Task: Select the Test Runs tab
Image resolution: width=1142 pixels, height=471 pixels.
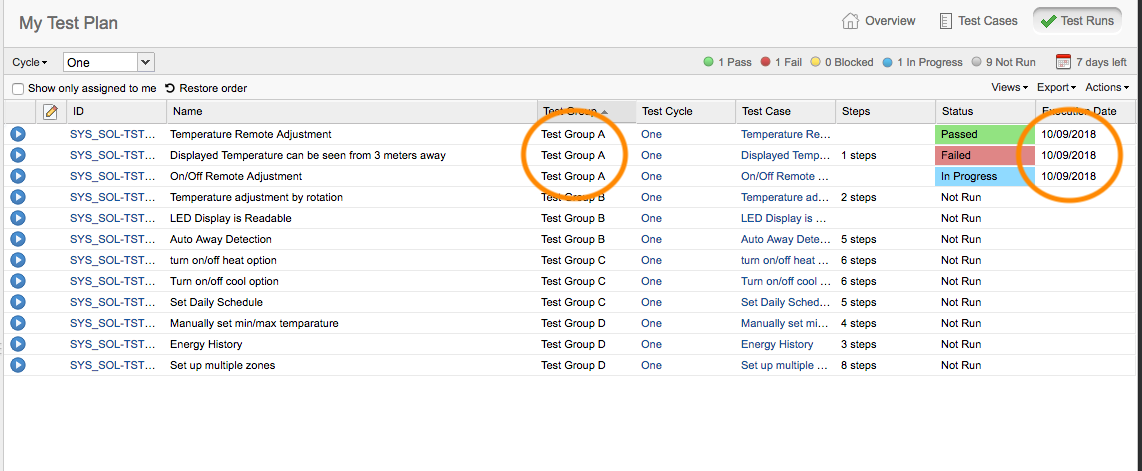Action: coord(1077,20)
